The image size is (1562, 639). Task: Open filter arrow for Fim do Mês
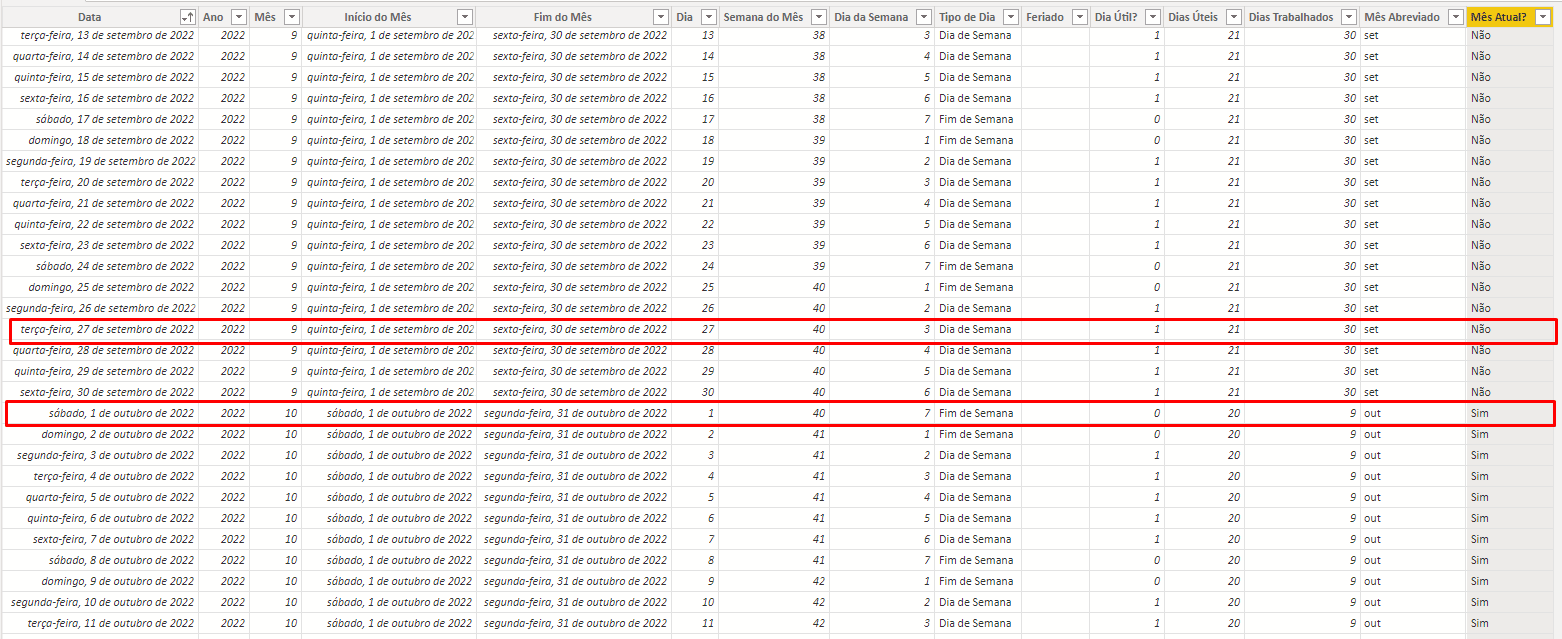[660, 17]
